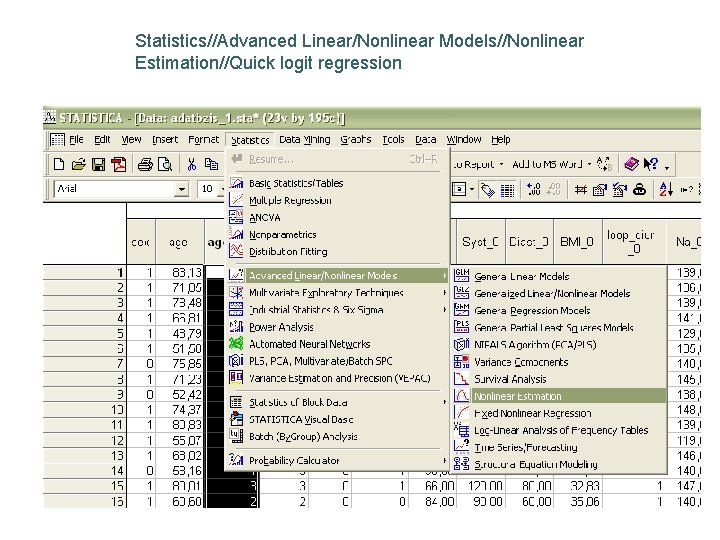This screenshot has height=540, width=720.
Task: Click the New document icon
Action: tap(59, 164)
